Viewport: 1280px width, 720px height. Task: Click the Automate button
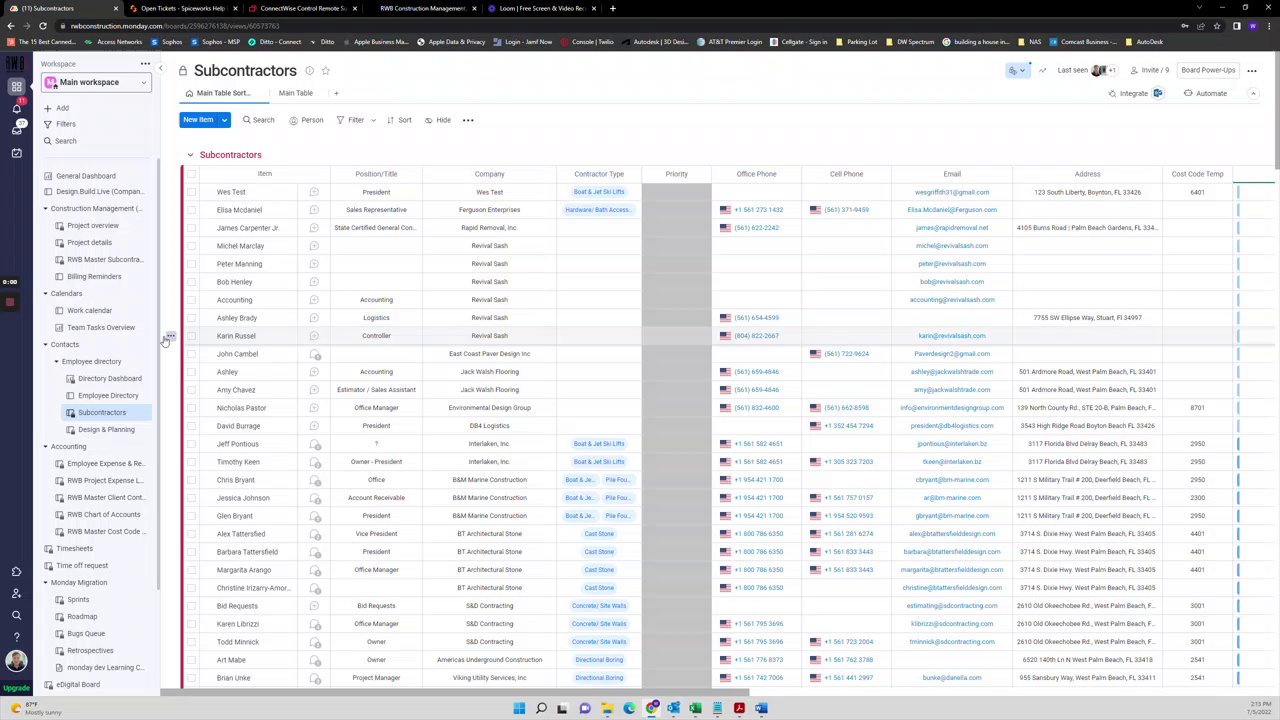pyautogui.click(x=1205, y=94)
